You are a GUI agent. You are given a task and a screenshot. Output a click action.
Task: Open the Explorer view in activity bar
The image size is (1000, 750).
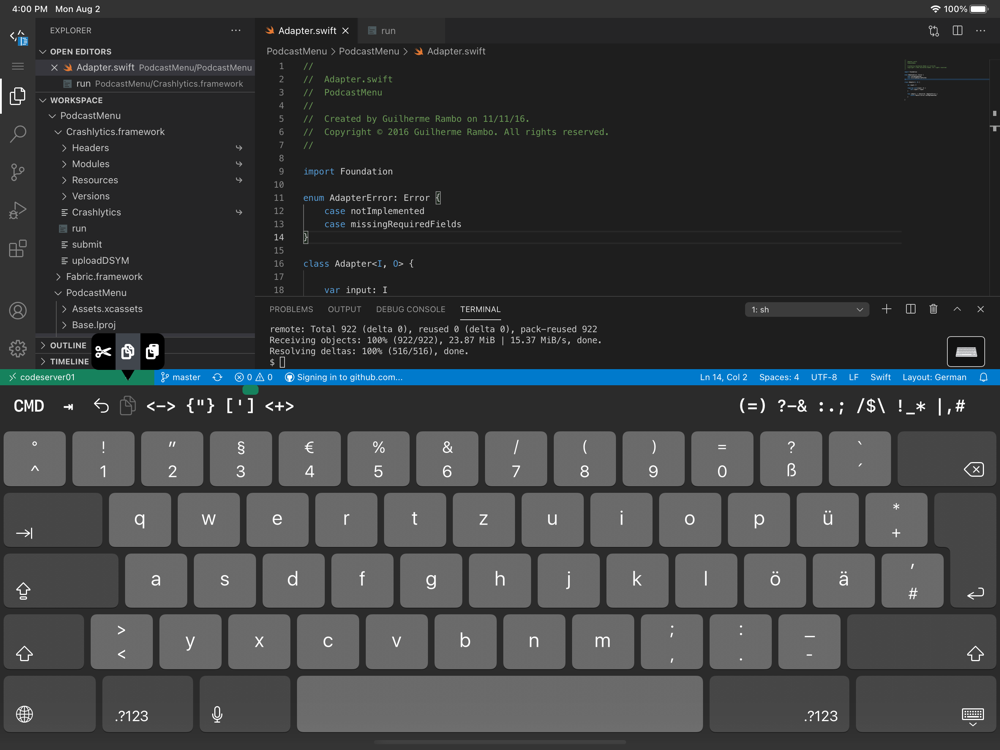coord(18,96)
